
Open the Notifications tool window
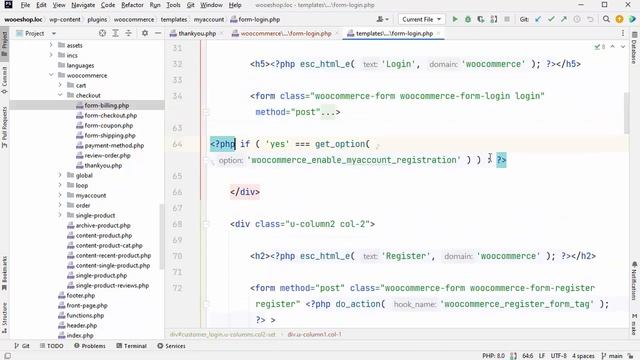[634, 281]
